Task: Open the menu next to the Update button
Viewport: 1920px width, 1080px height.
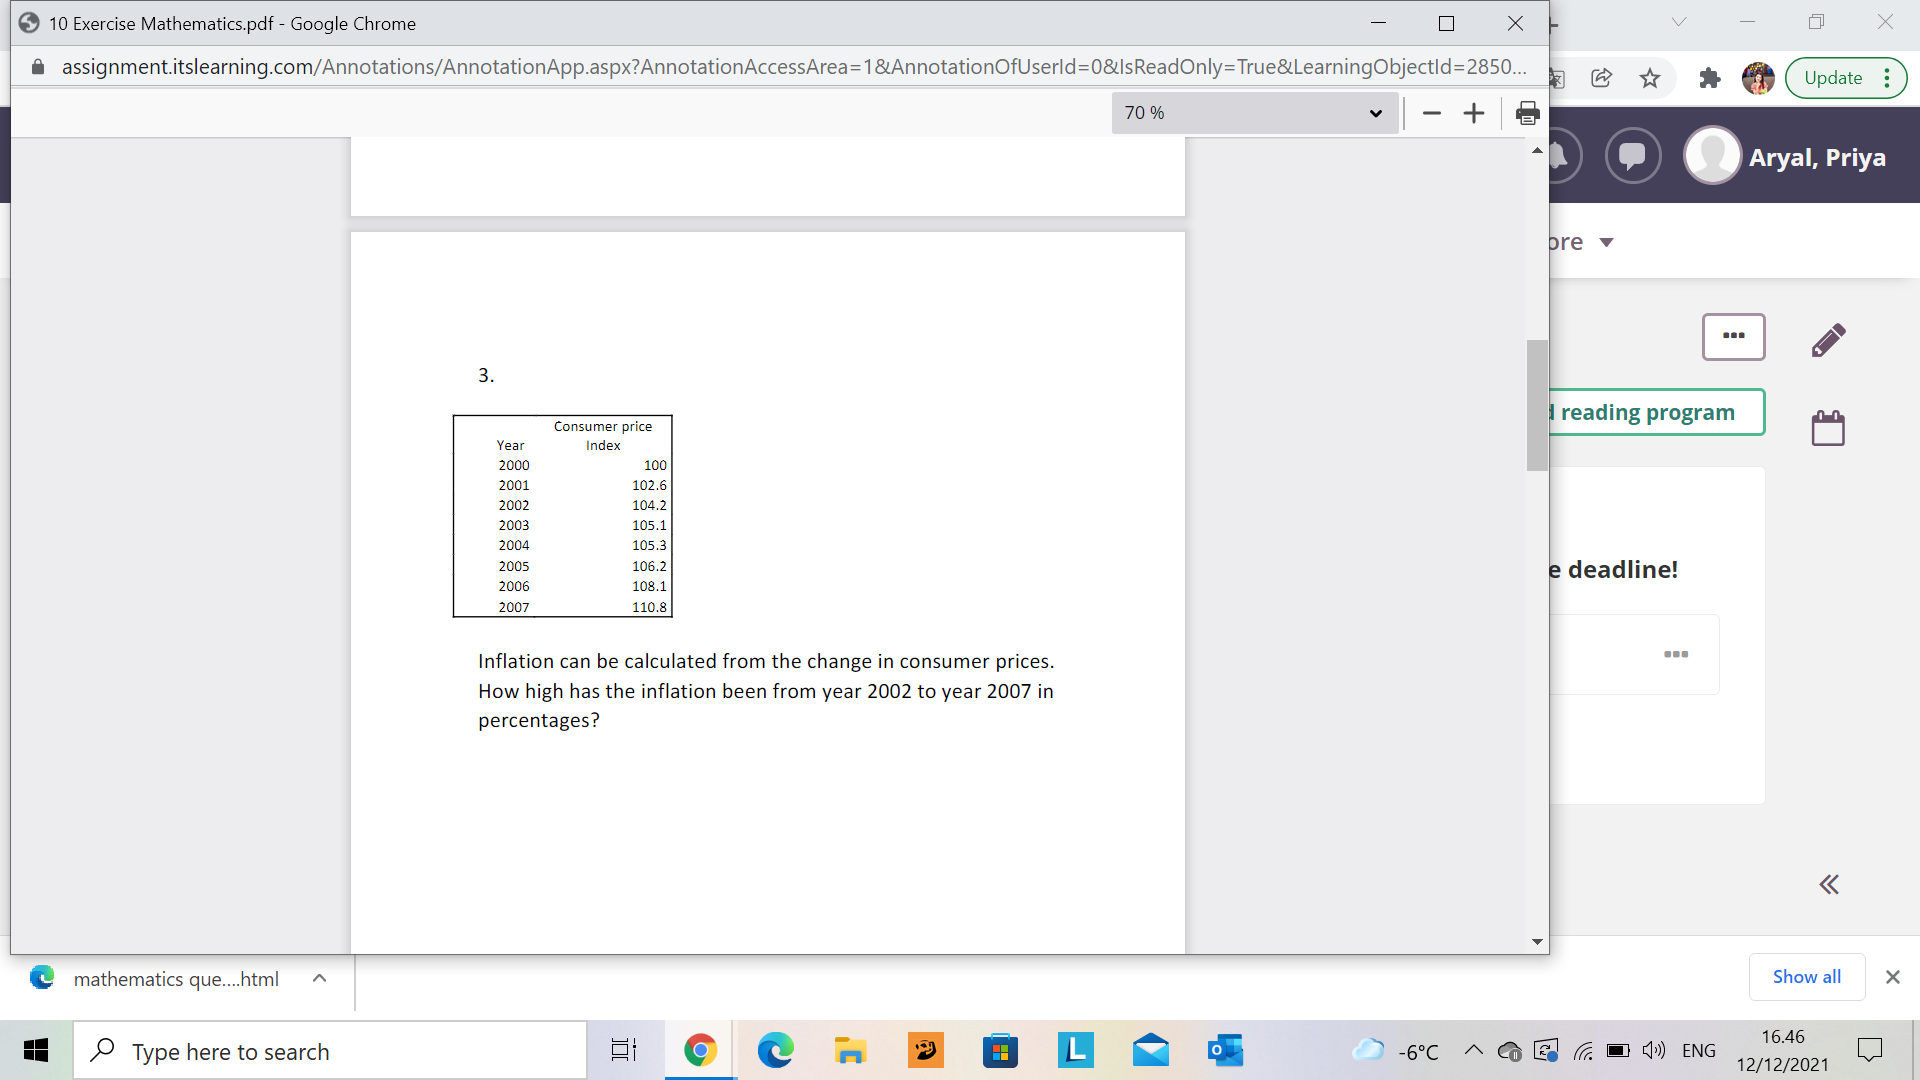Action: 1885,77
